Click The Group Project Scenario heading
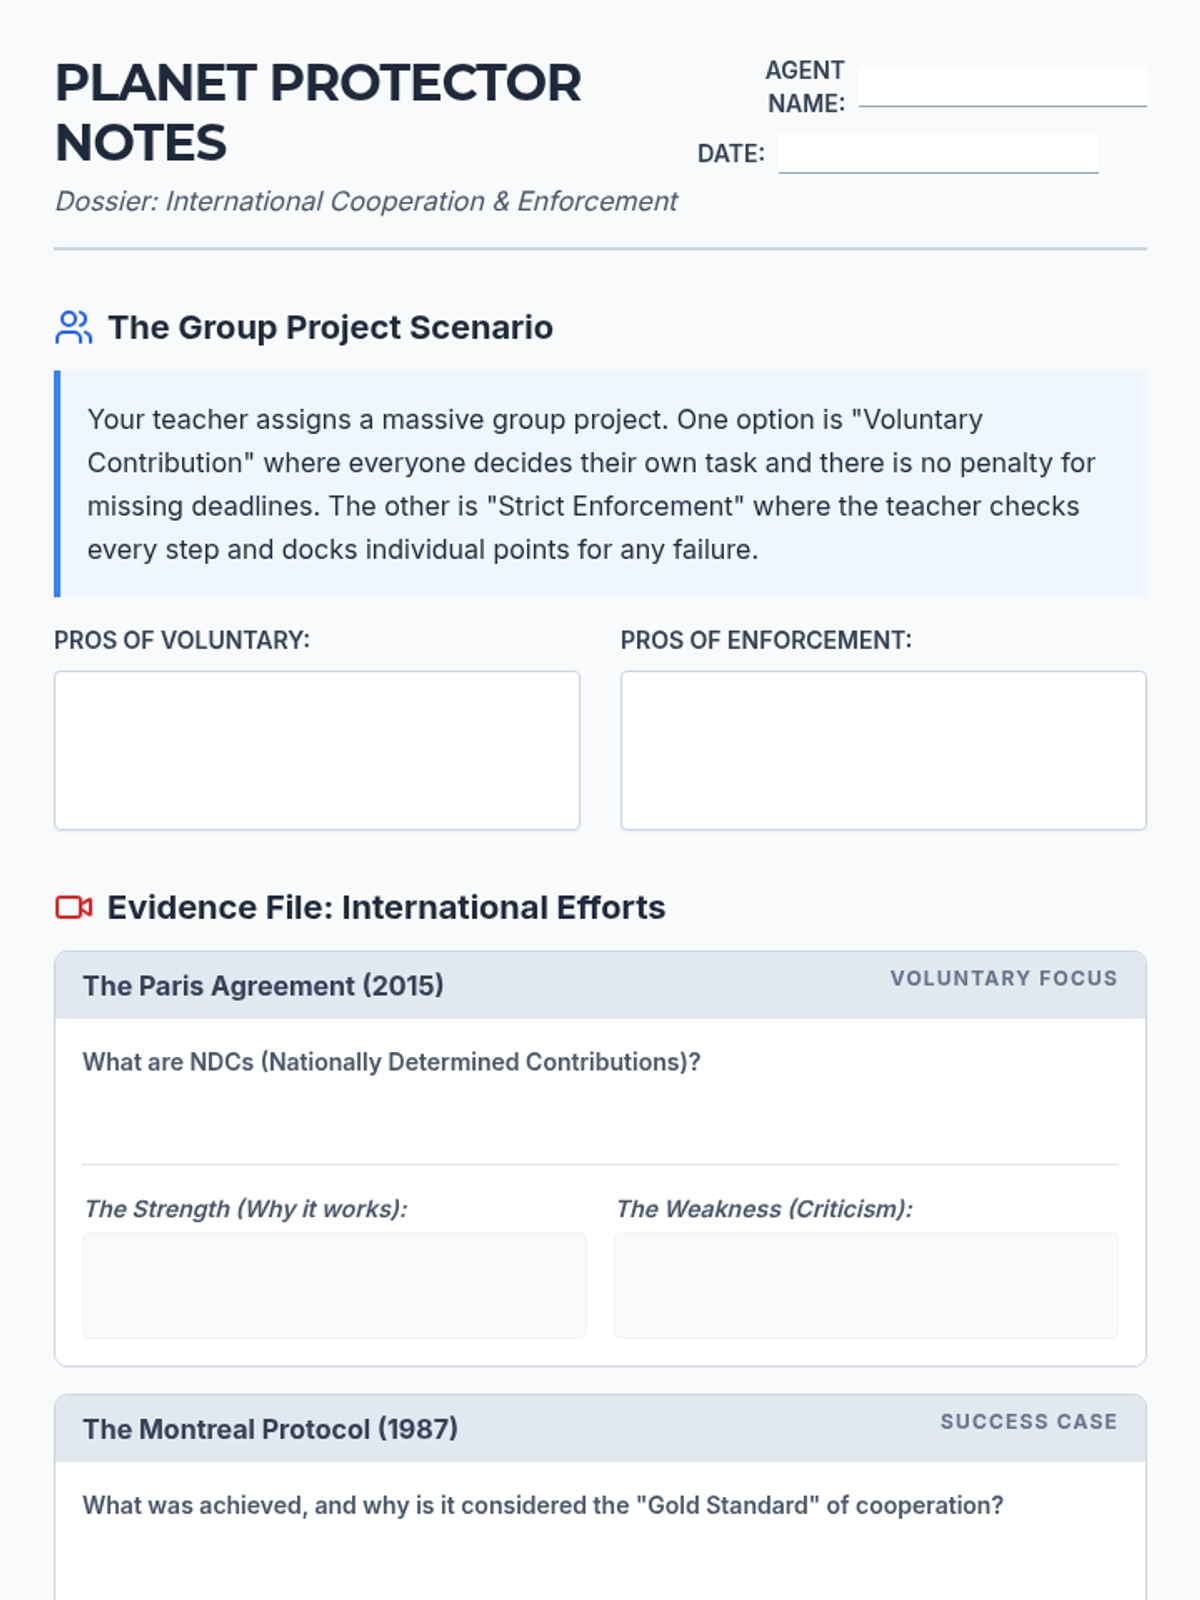 tap(330, 327)
